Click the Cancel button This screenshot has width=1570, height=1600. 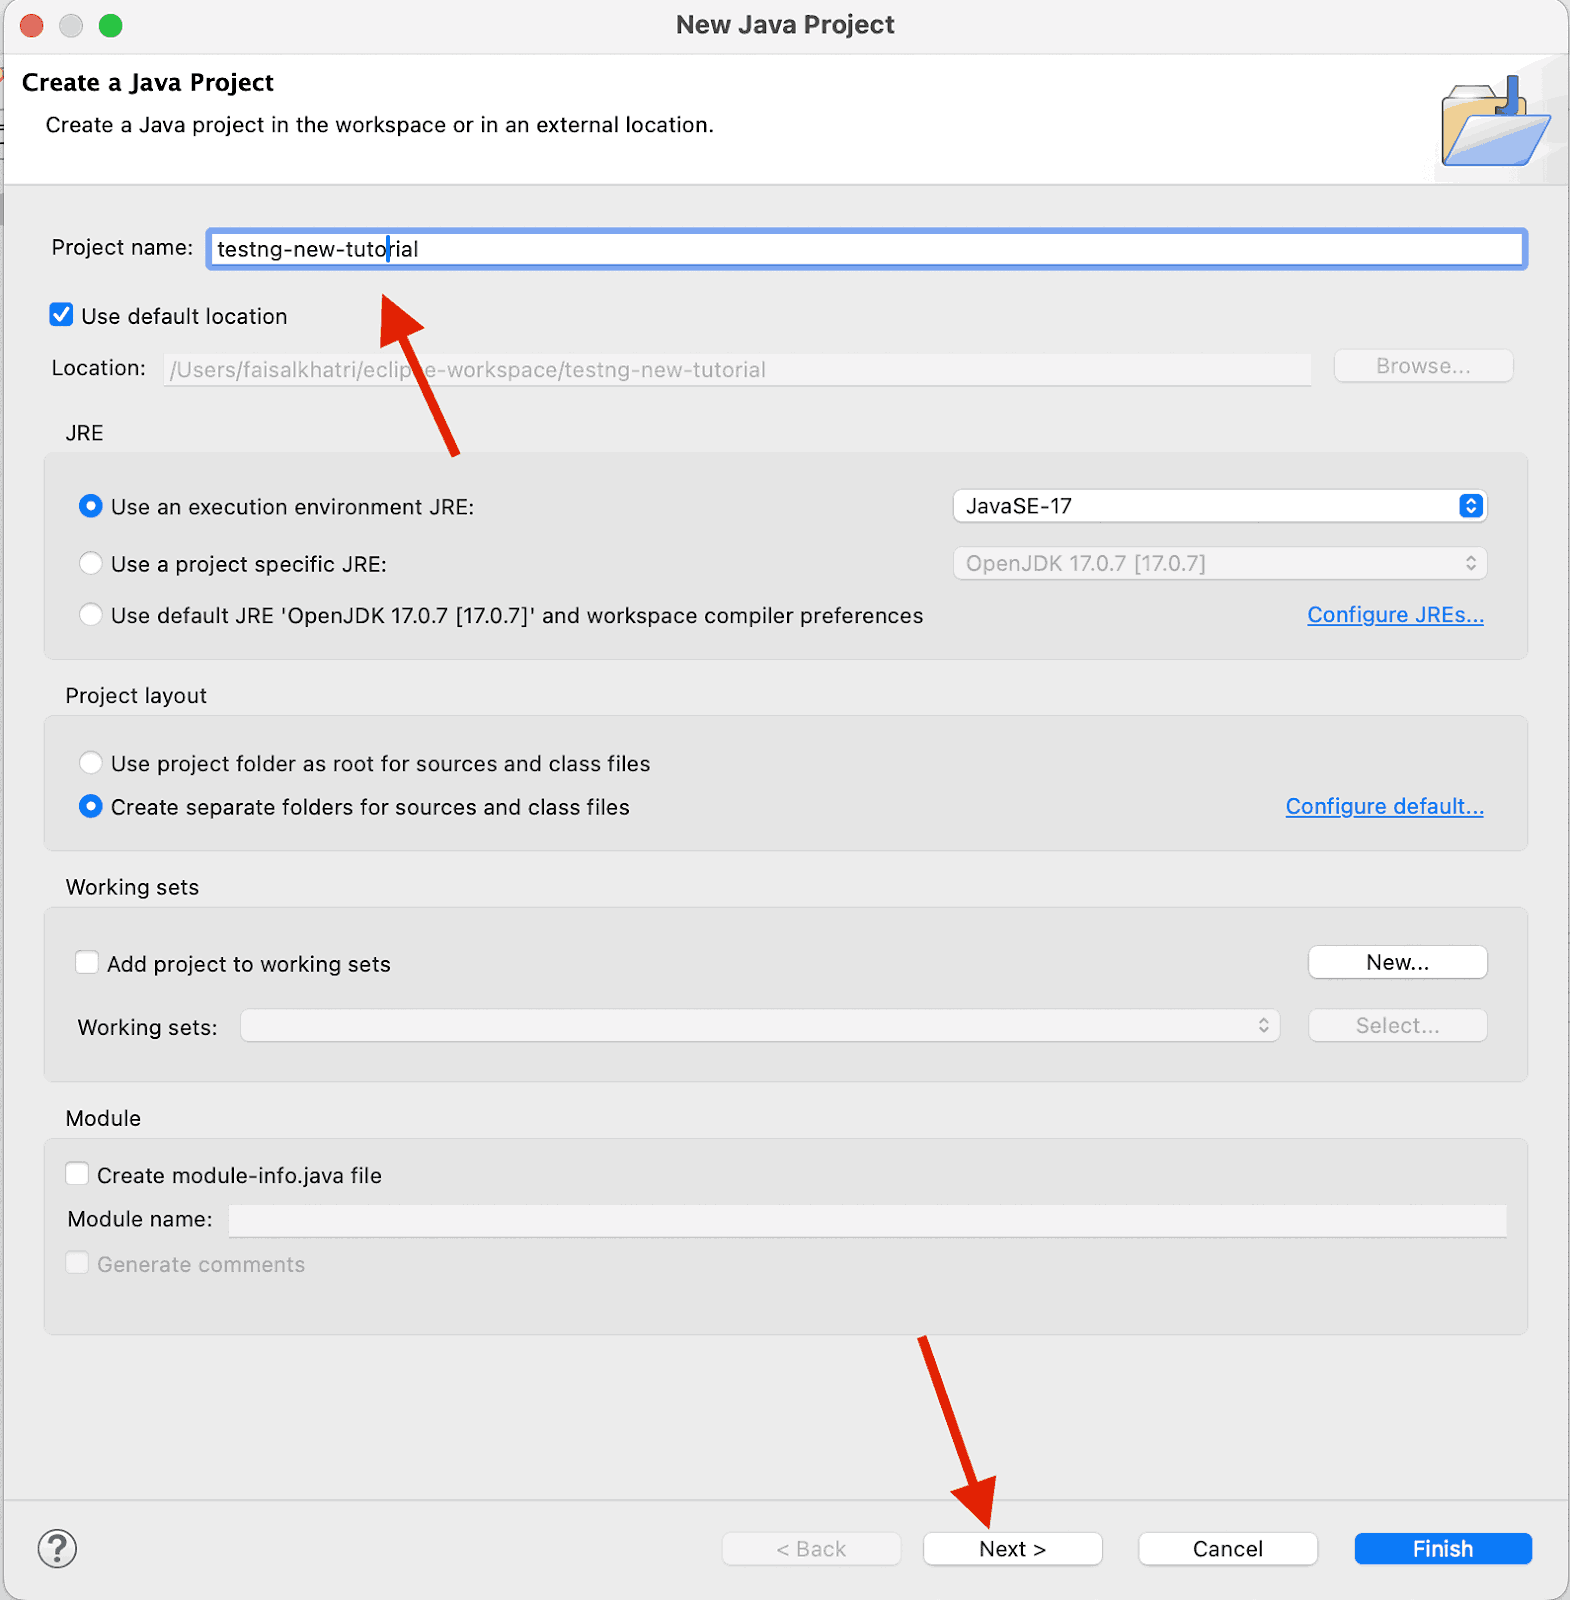1227,1549
